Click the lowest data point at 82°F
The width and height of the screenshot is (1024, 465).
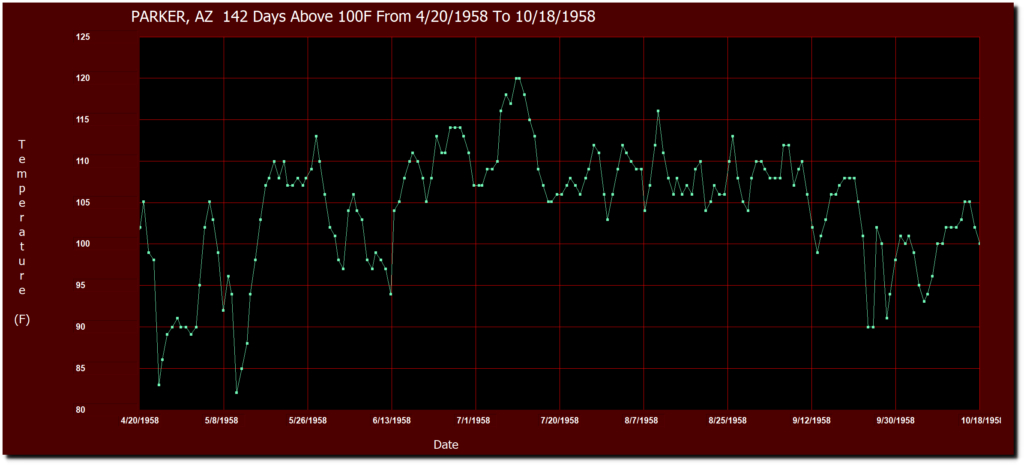237,393
